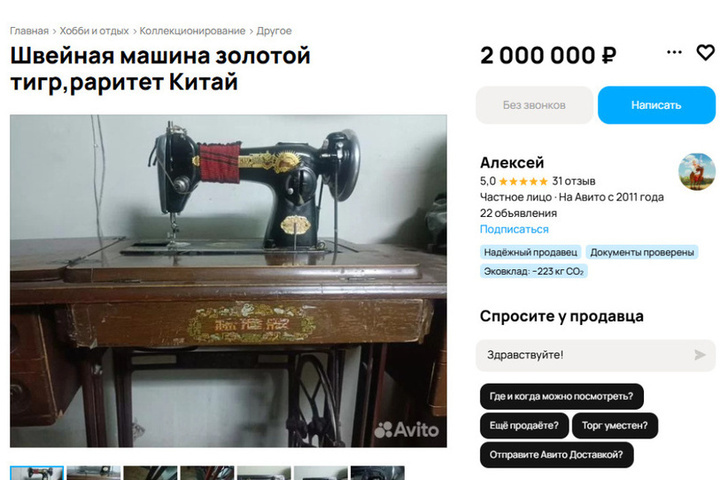Select the second photo thumbnail
Image resolution: width=720 pixels, height=480 pixels.
tap(94, 473)
